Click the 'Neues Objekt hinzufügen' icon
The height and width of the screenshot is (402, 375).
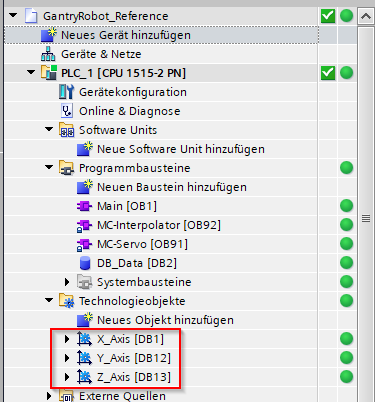pos(84,320)
